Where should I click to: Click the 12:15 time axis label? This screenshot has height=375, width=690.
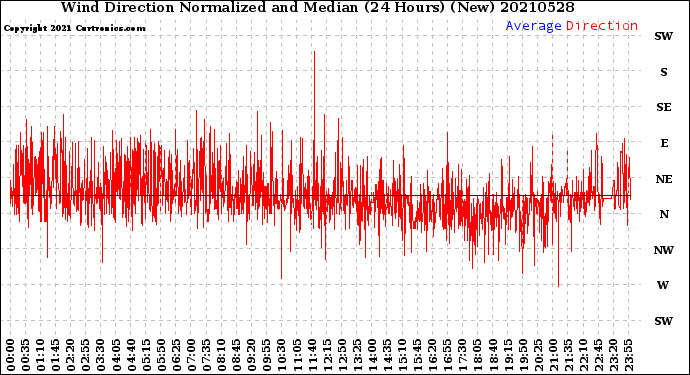click(x=327, y=355)
